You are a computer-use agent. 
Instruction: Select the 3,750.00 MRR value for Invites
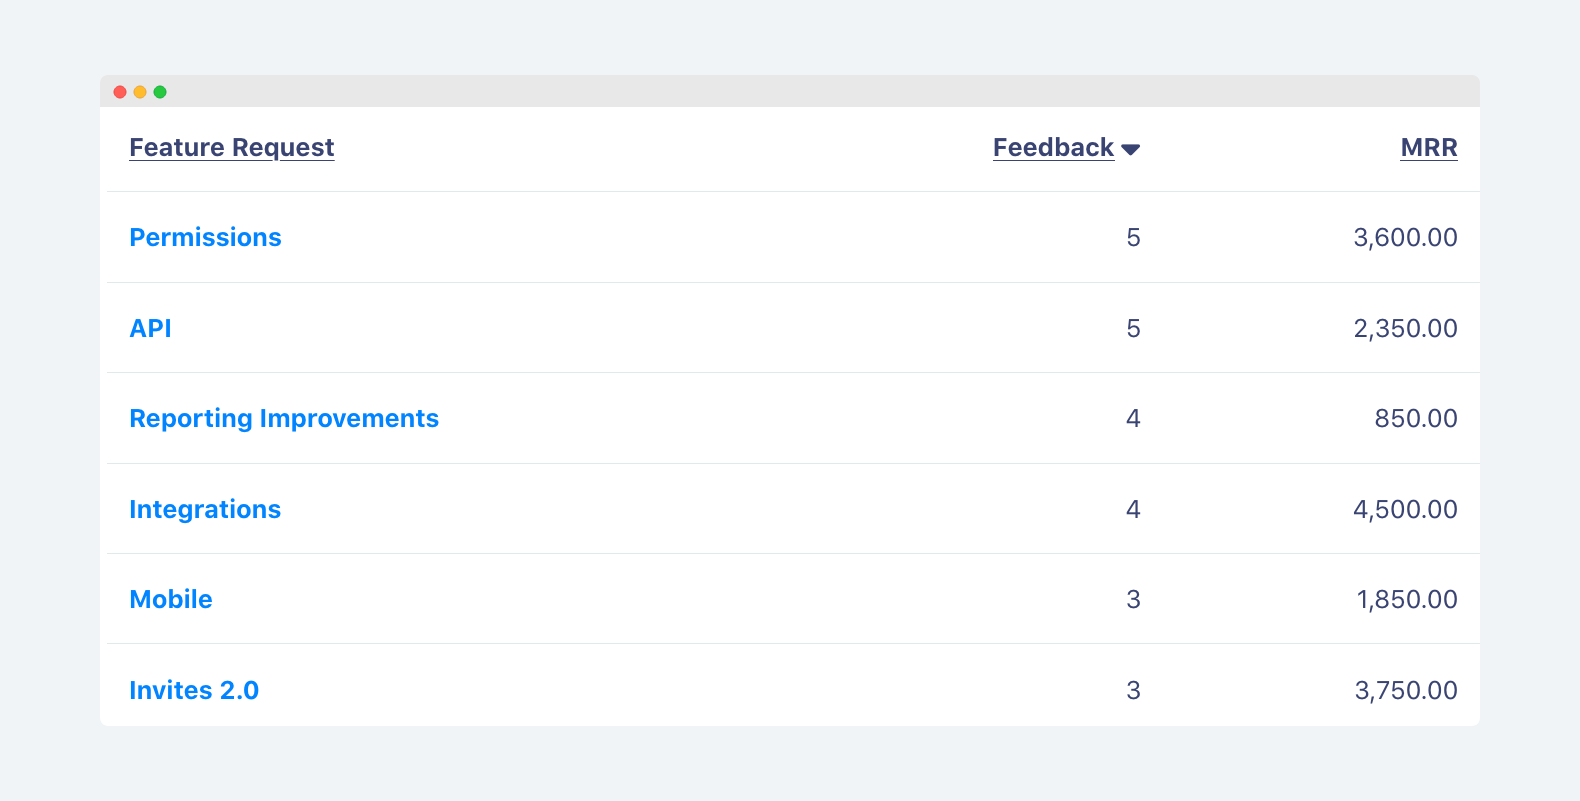[1406, 690]
